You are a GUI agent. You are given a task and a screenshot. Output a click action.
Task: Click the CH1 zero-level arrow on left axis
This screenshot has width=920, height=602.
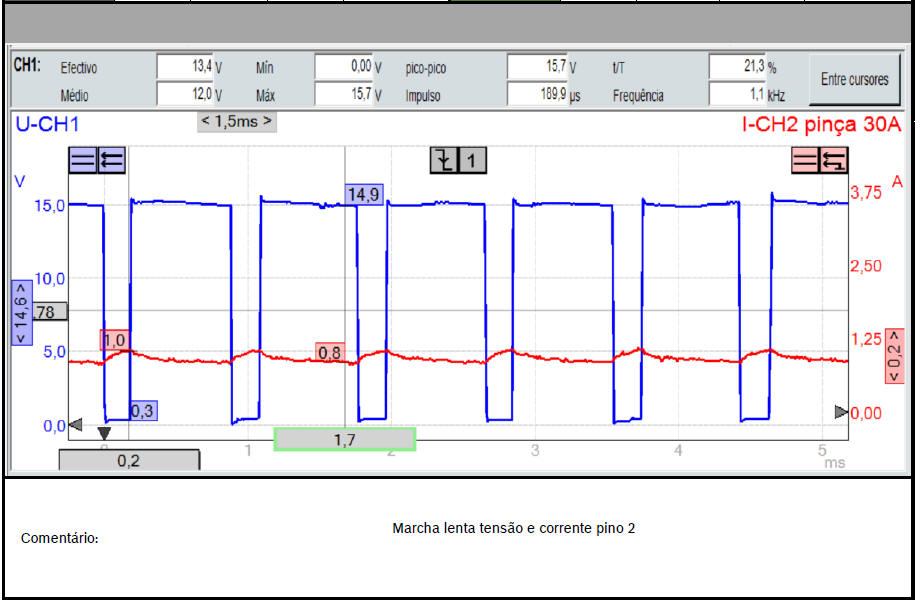(x=74, y=424)
